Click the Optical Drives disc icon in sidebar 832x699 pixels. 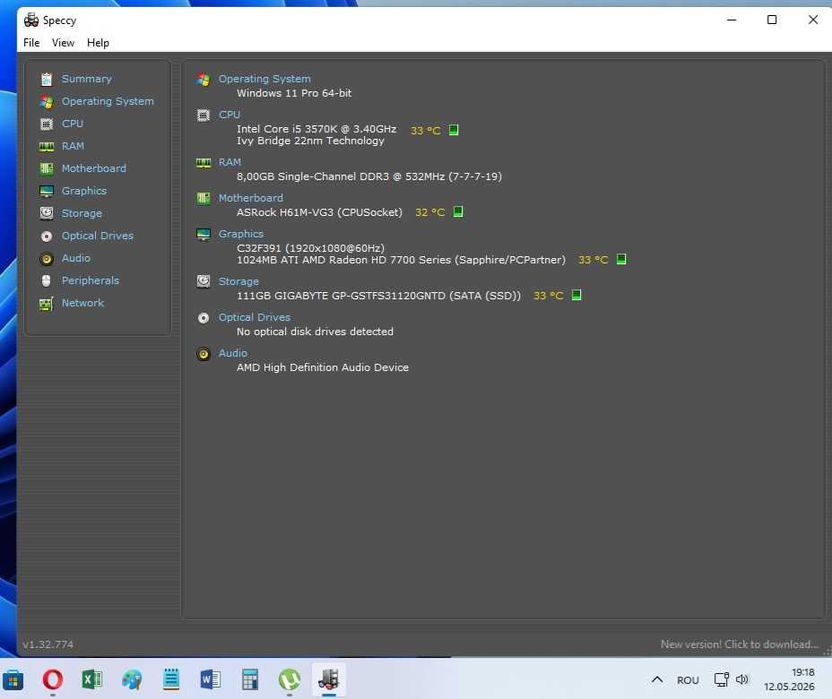pyautogui.click(x=46, y=236)
